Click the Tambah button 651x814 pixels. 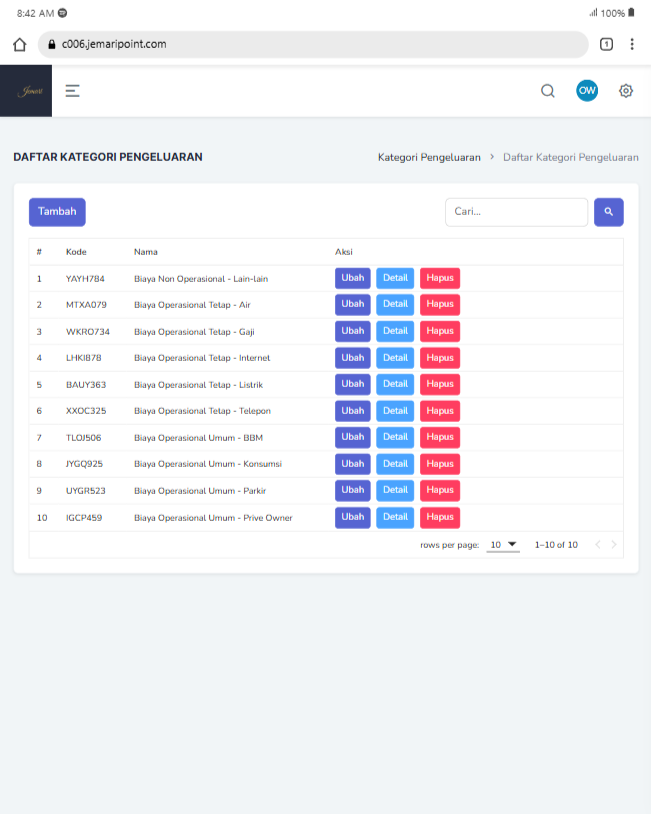[57, 212]
